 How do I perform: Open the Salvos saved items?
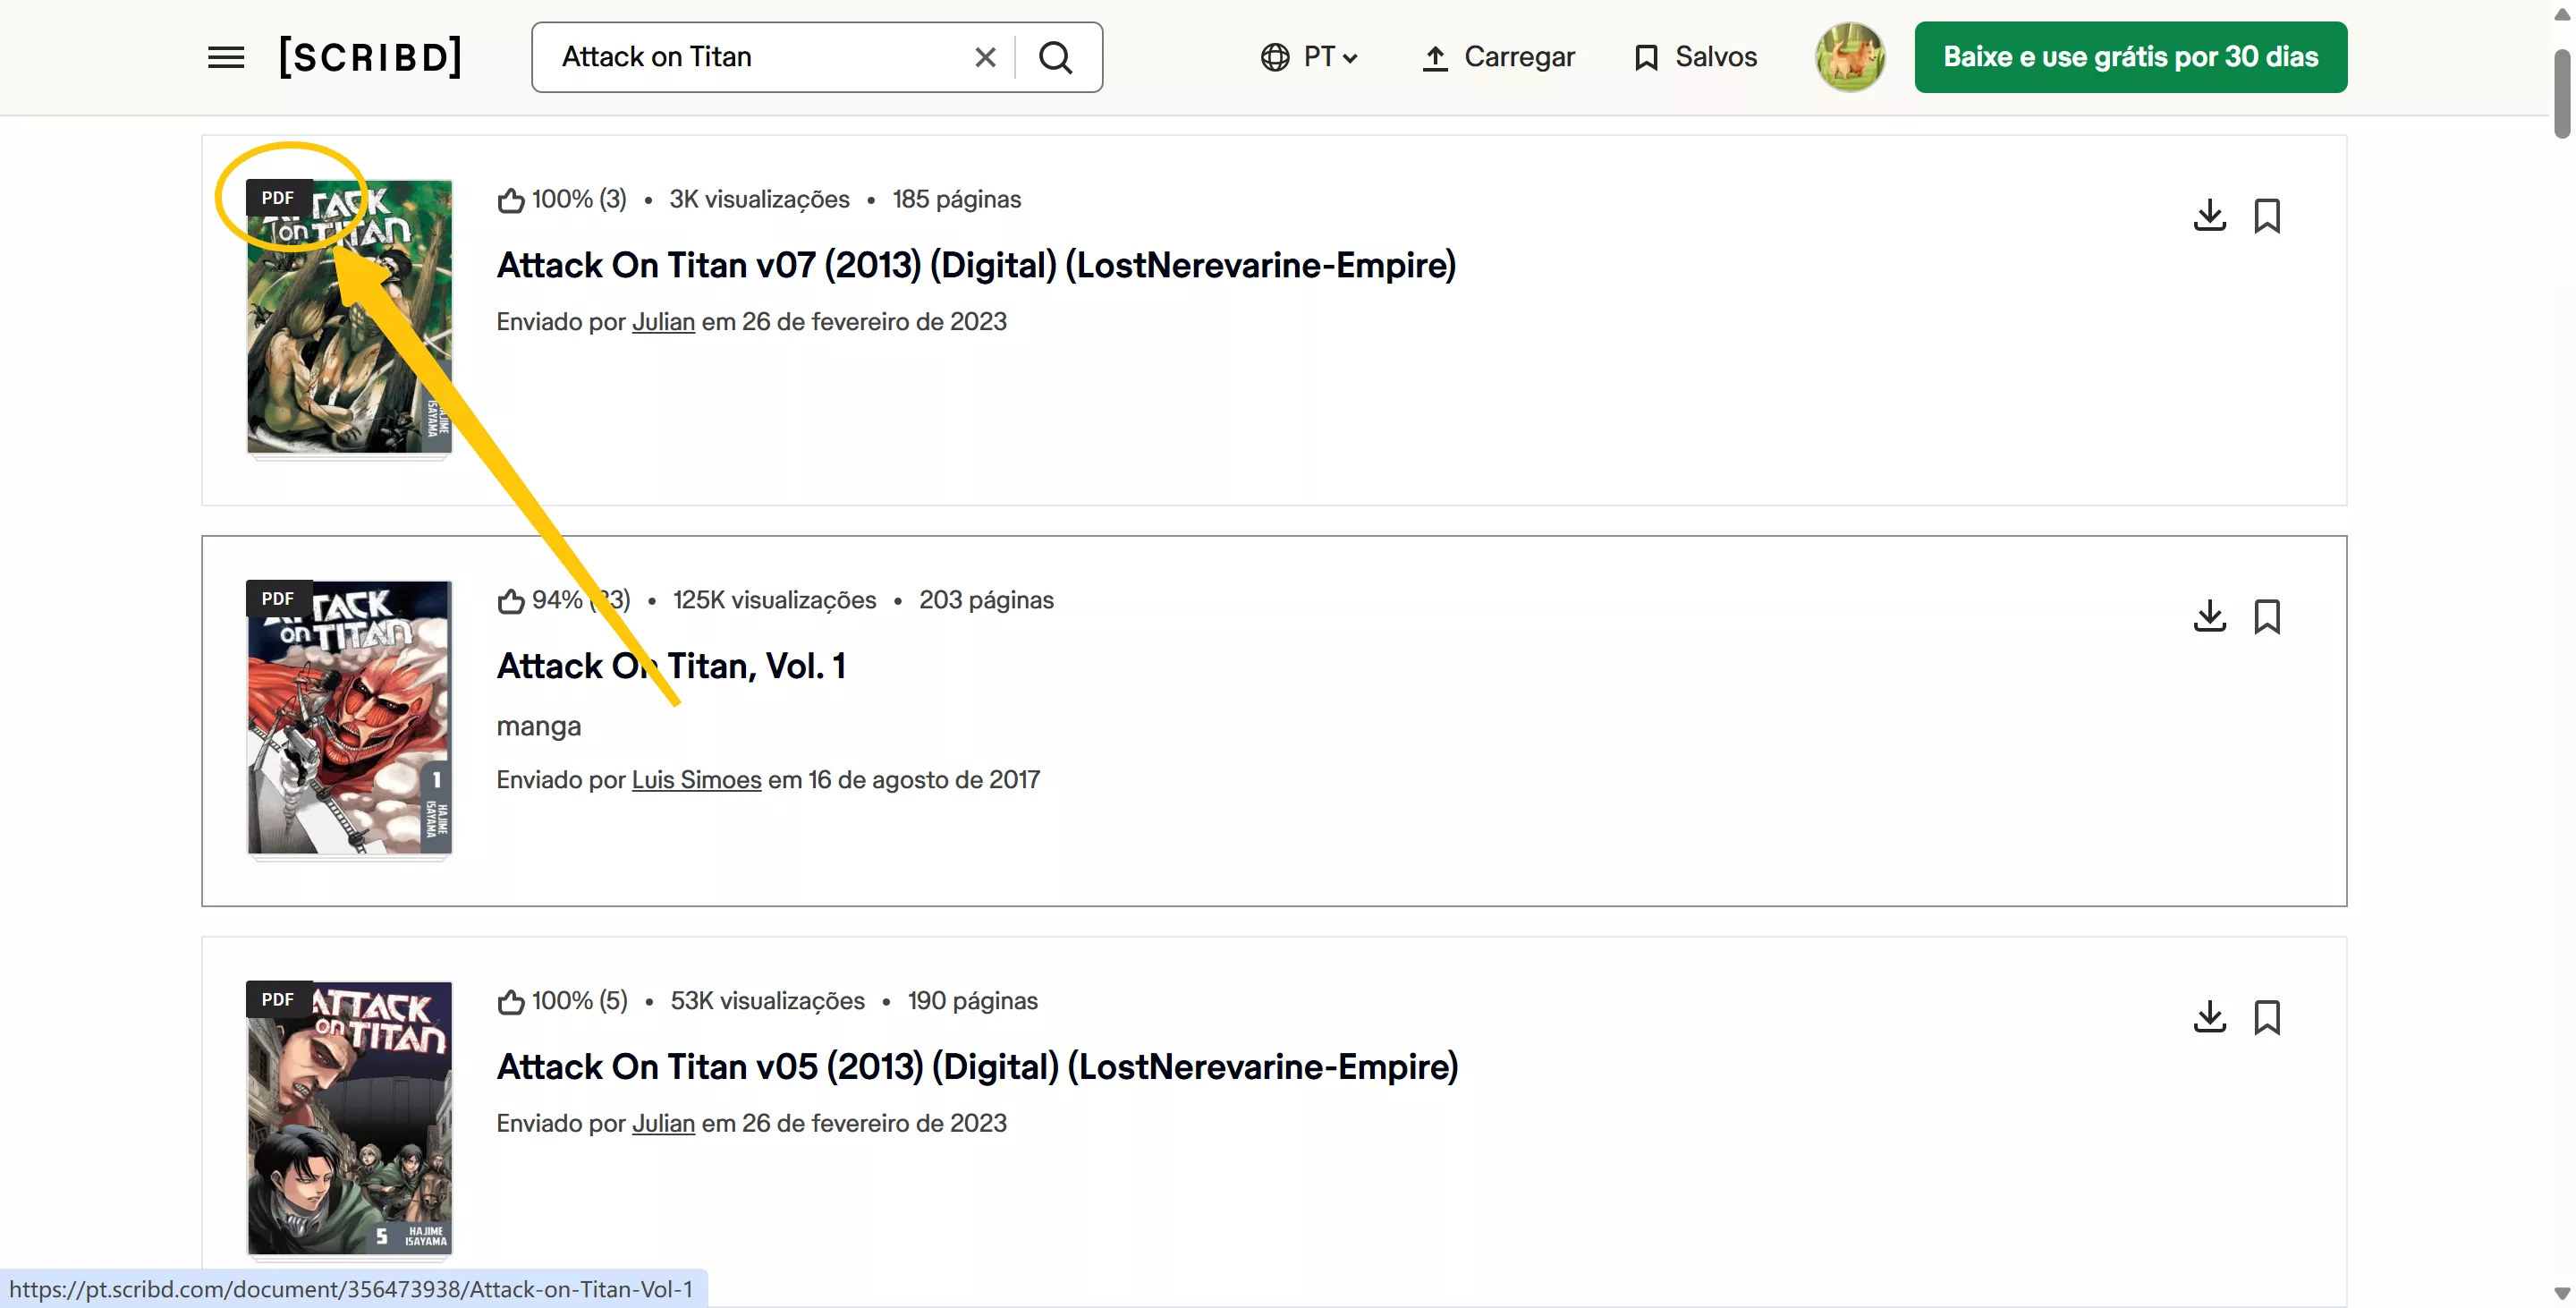point(1696,57)
